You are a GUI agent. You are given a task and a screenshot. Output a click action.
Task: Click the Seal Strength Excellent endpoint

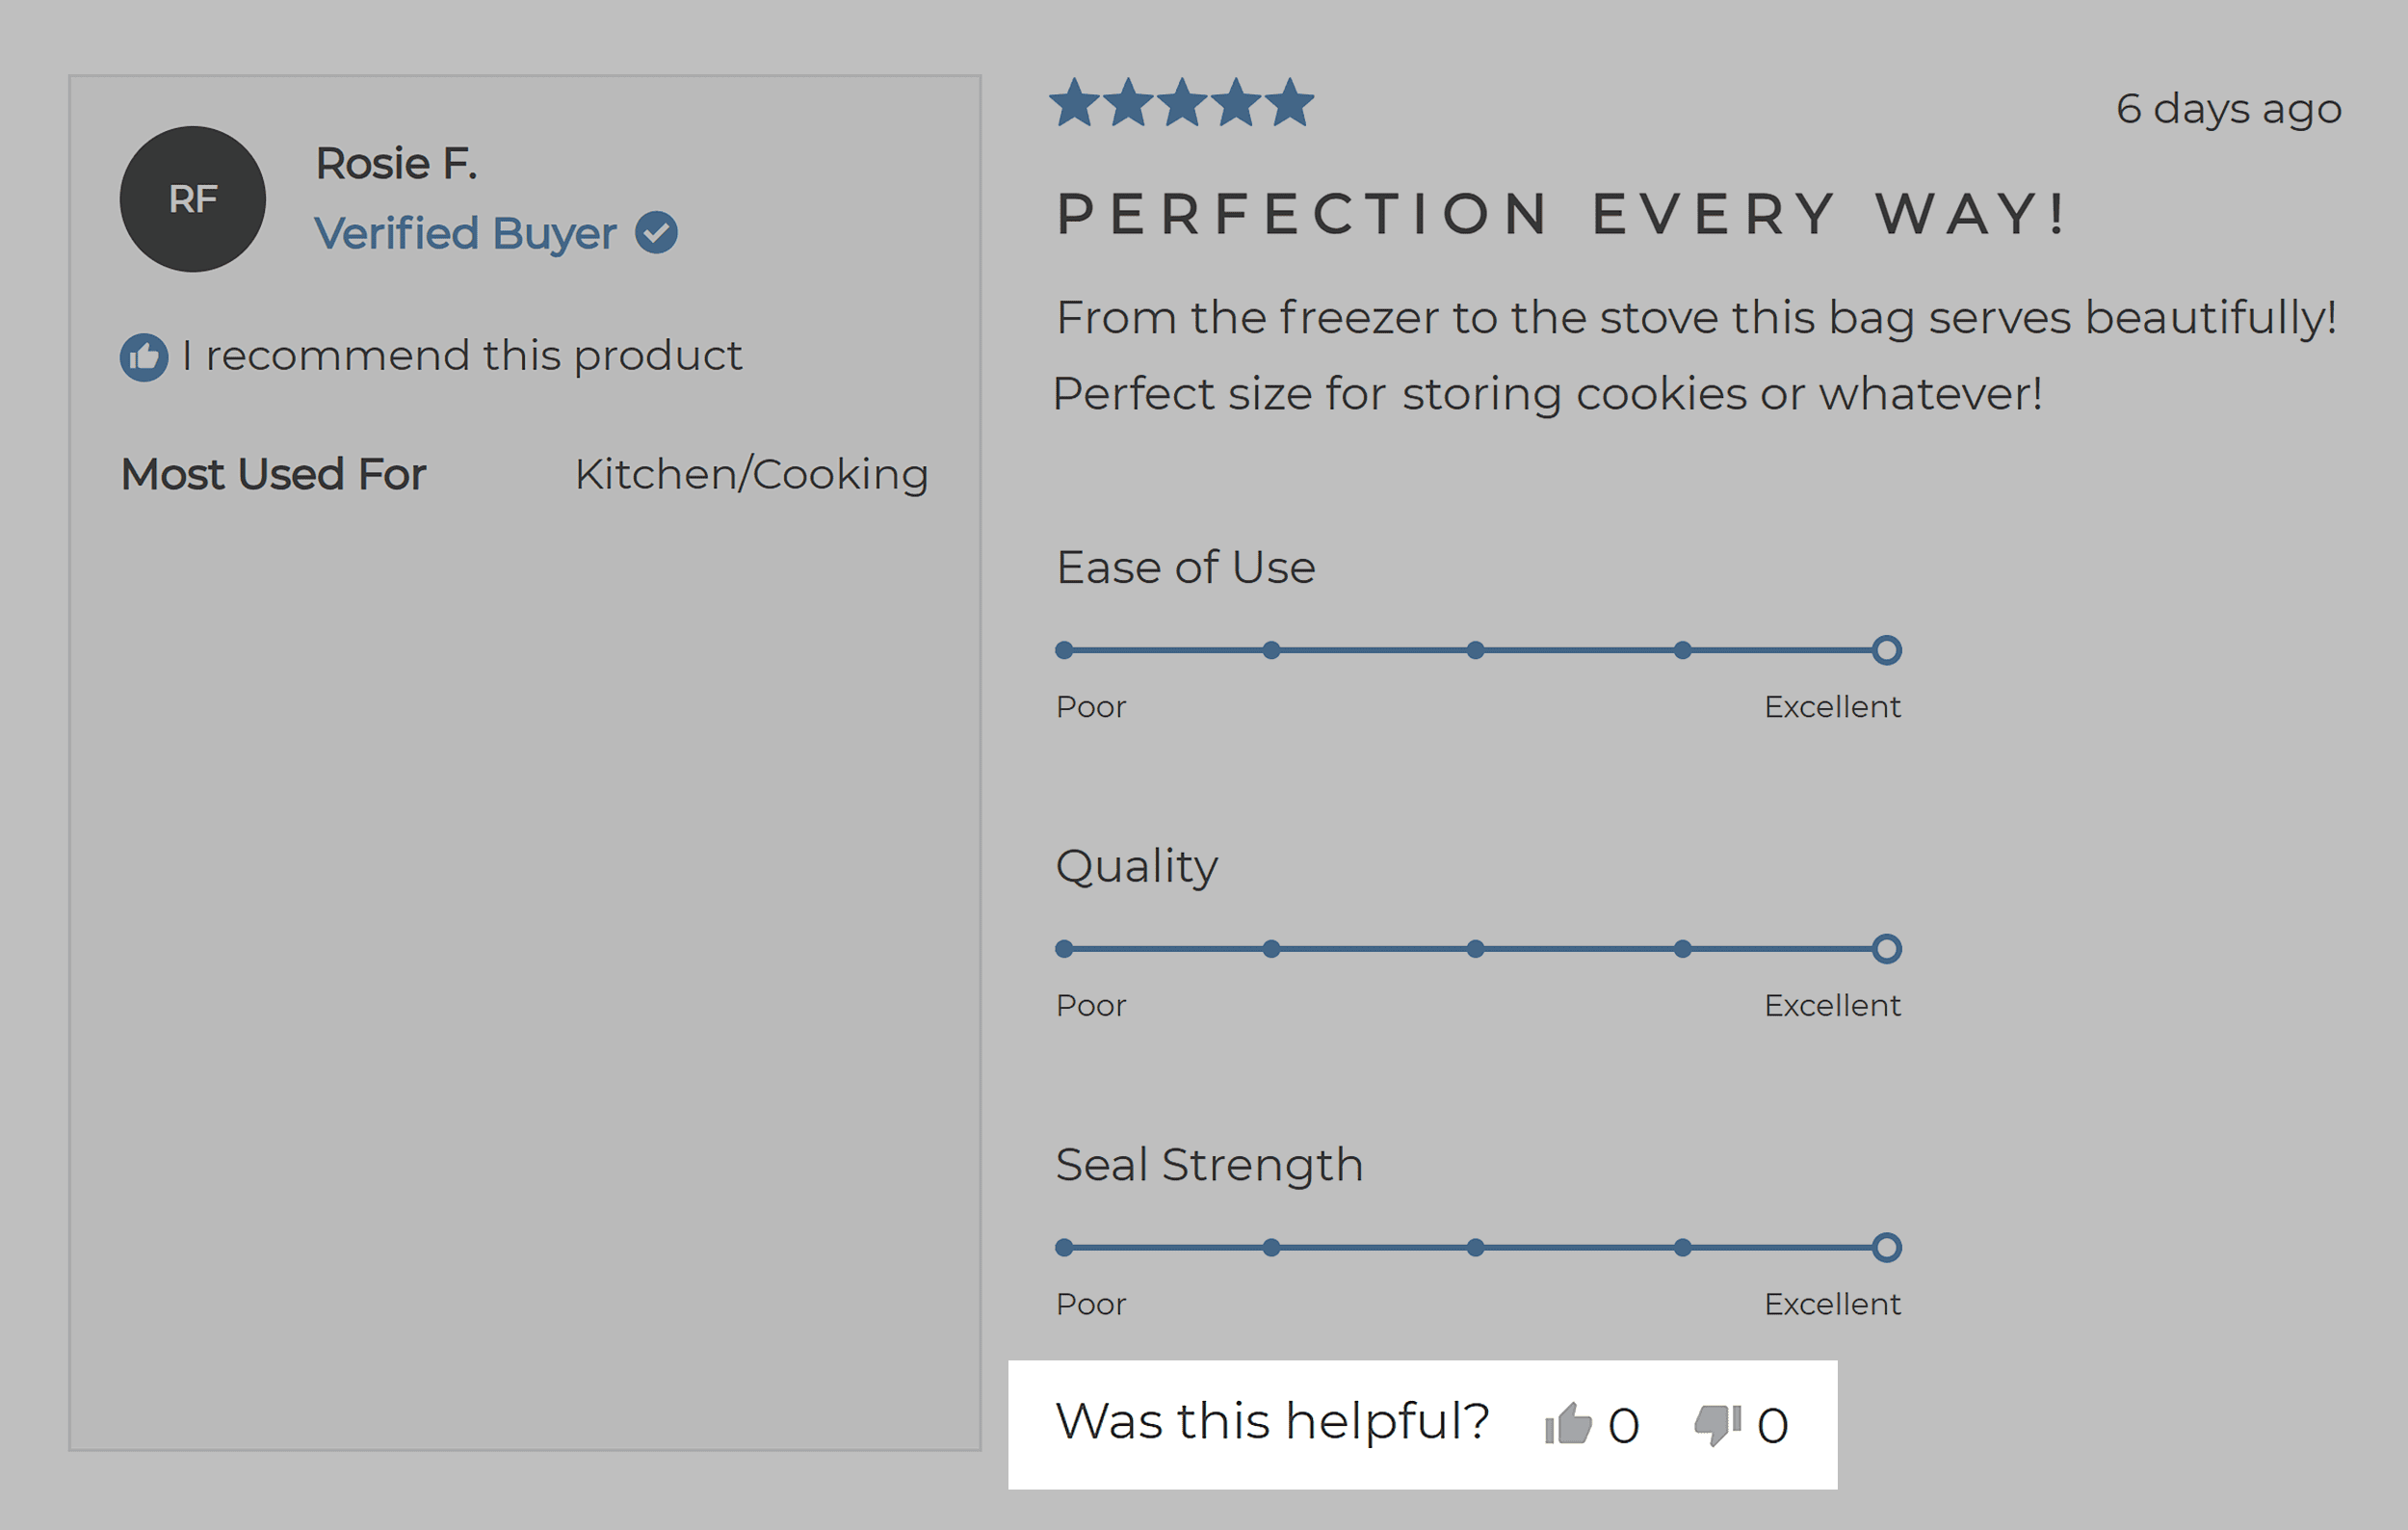click(x=1886, y=1247)
